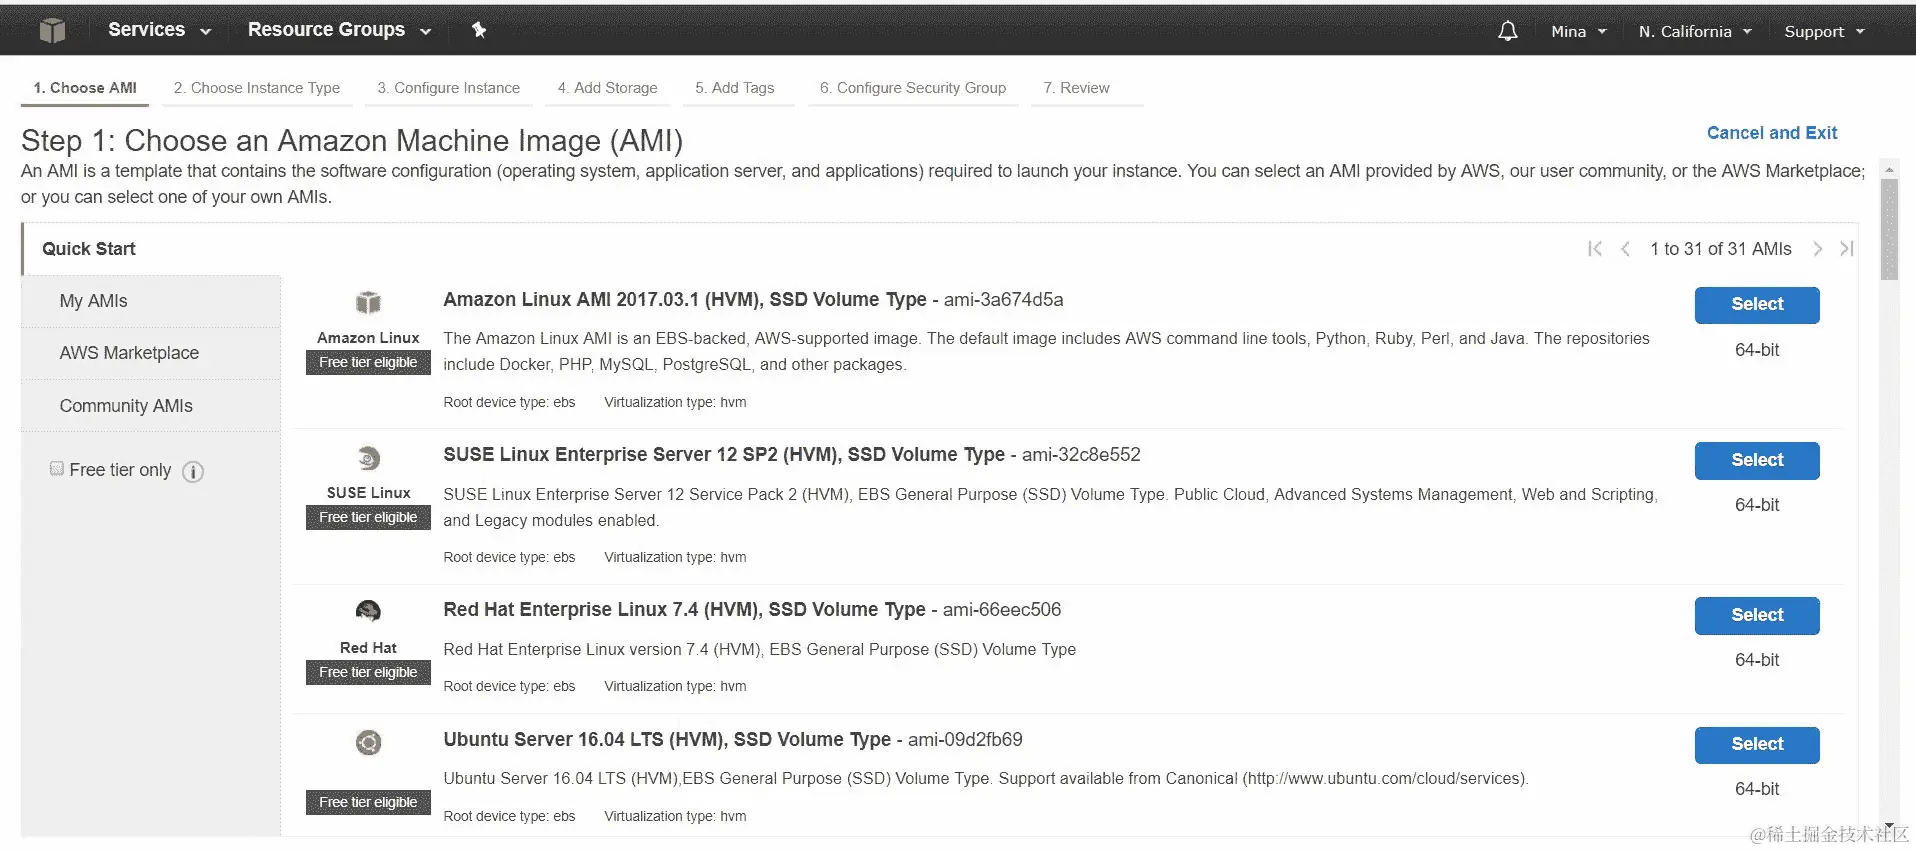Screen dimensions: 1916x851
Task: Open the Mina account dropdown
Action: click(x=1578, y=32)
